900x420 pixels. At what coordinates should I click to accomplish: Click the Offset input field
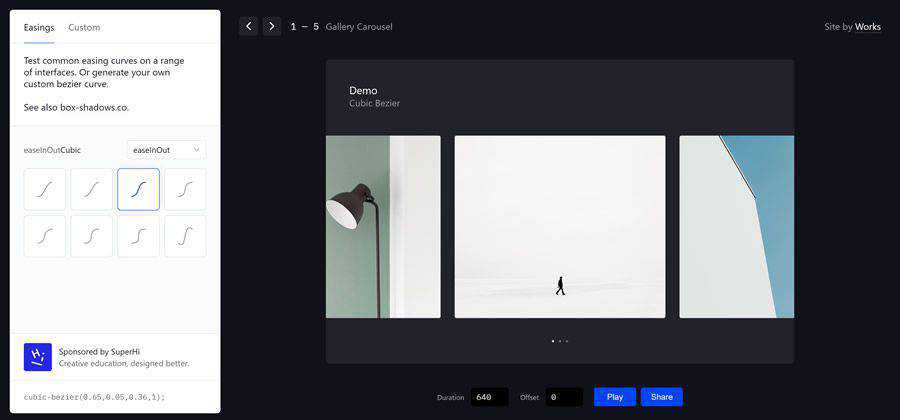(564, 397)
